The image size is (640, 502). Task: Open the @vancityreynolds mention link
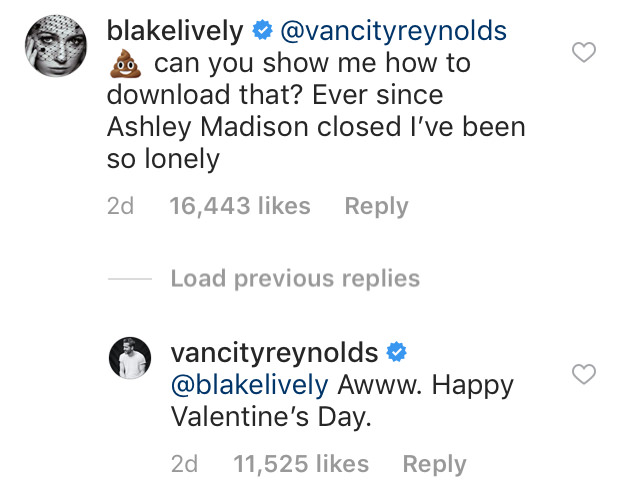[x=393, y=31]
